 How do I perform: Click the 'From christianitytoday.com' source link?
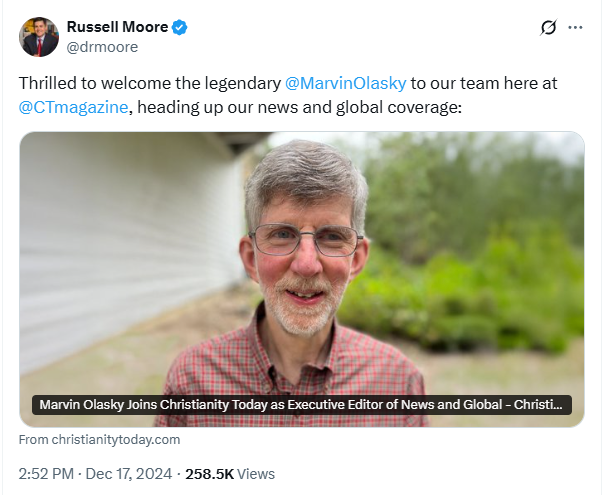[99, 439]
